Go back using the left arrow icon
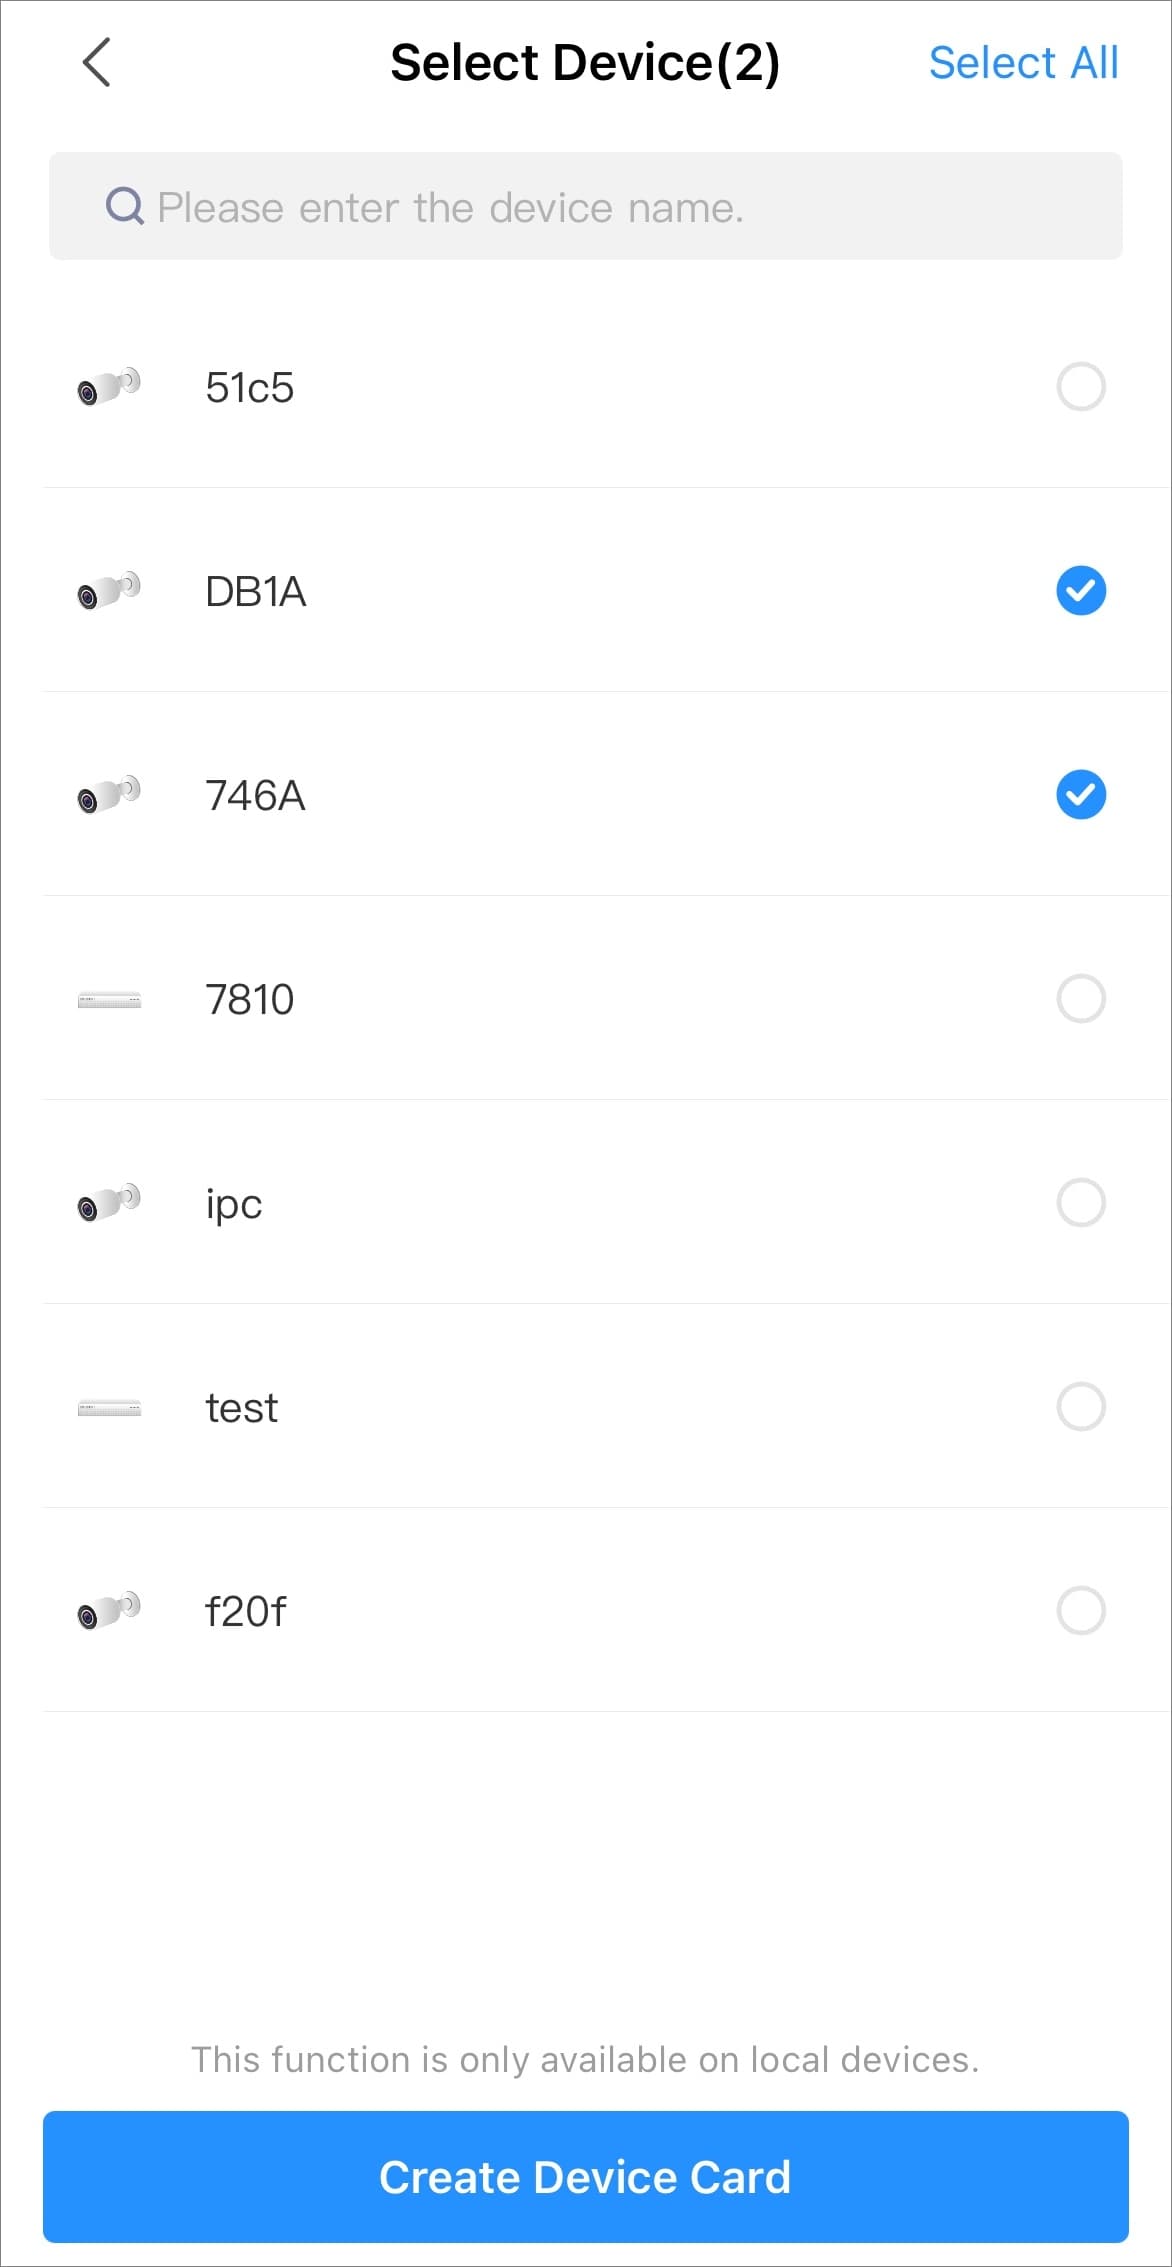The image size is (1172, 2267). [96, 63]
